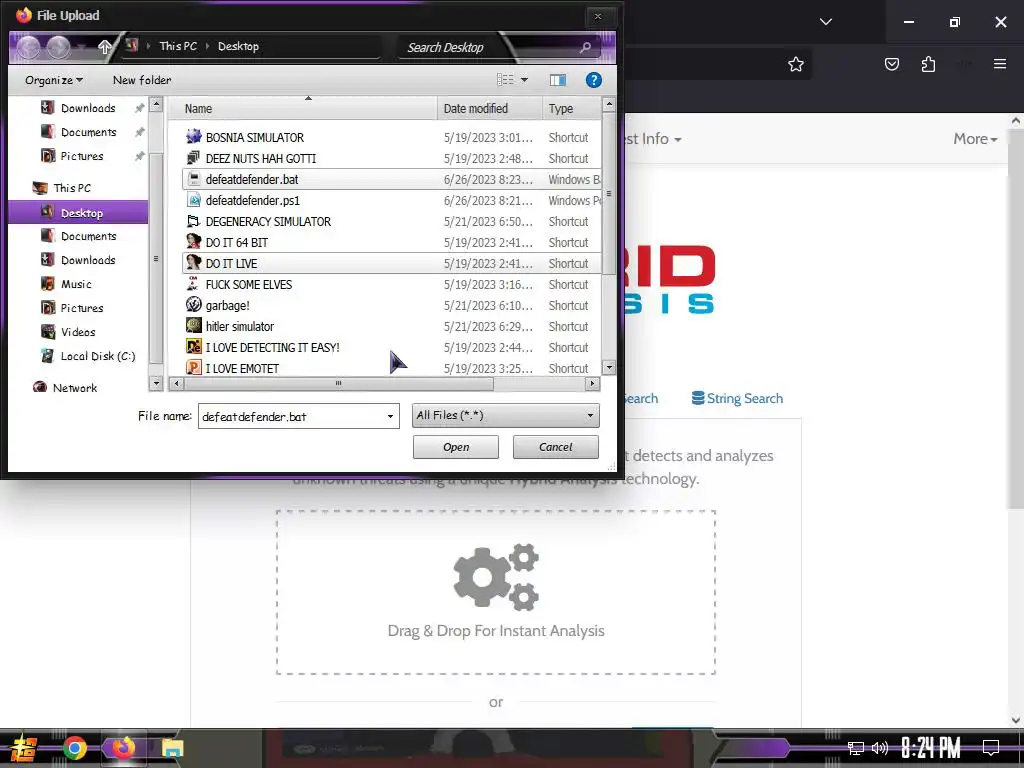
Task: Expand the address bar recent locations arrow
Action: pyautogui.click(x=81, y=47)
